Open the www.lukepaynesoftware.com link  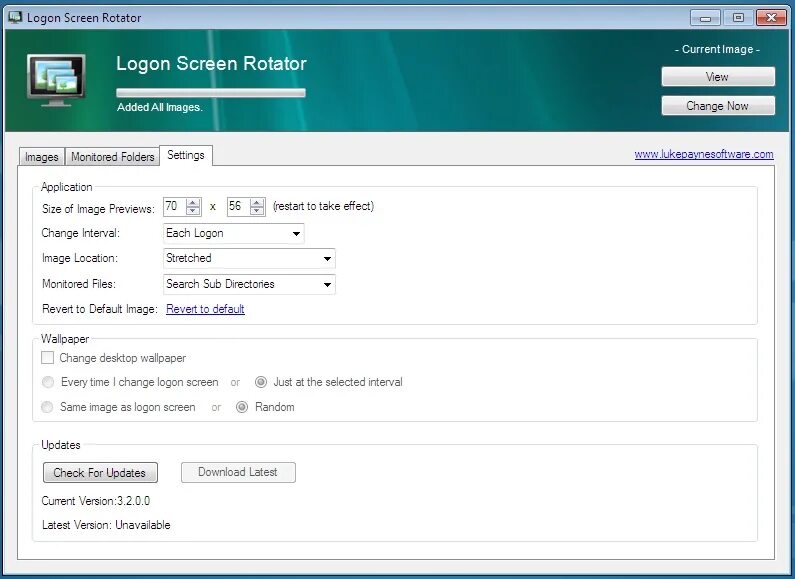[x=704, y=154]
